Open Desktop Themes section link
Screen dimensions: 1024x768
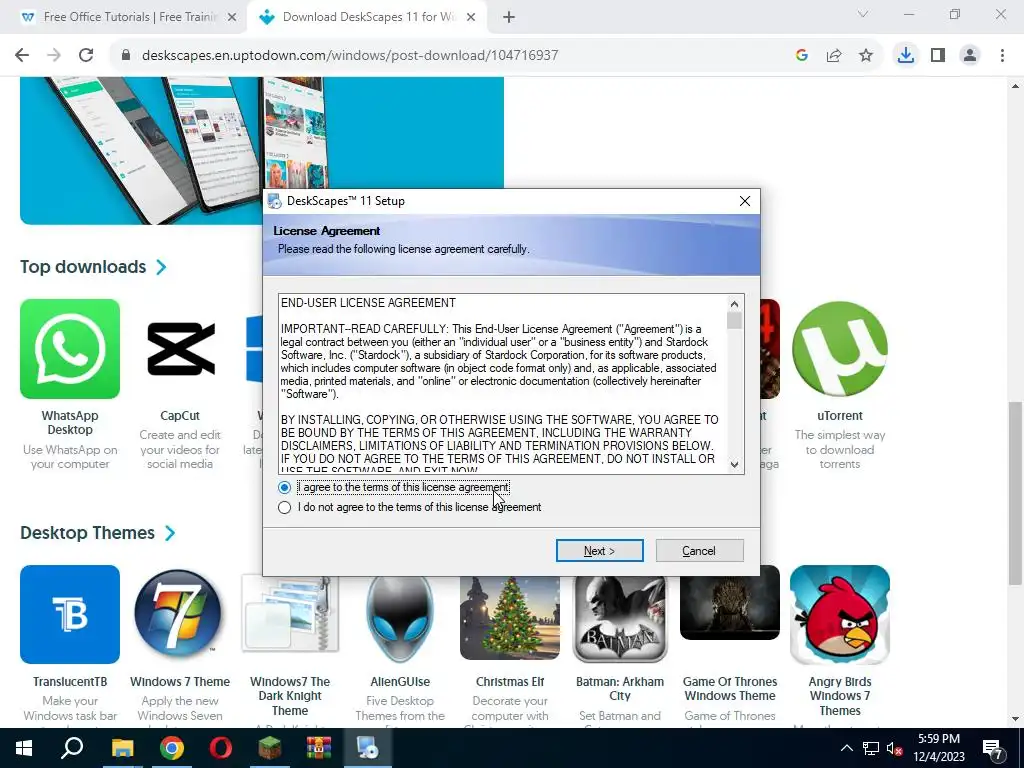(88, 533)
